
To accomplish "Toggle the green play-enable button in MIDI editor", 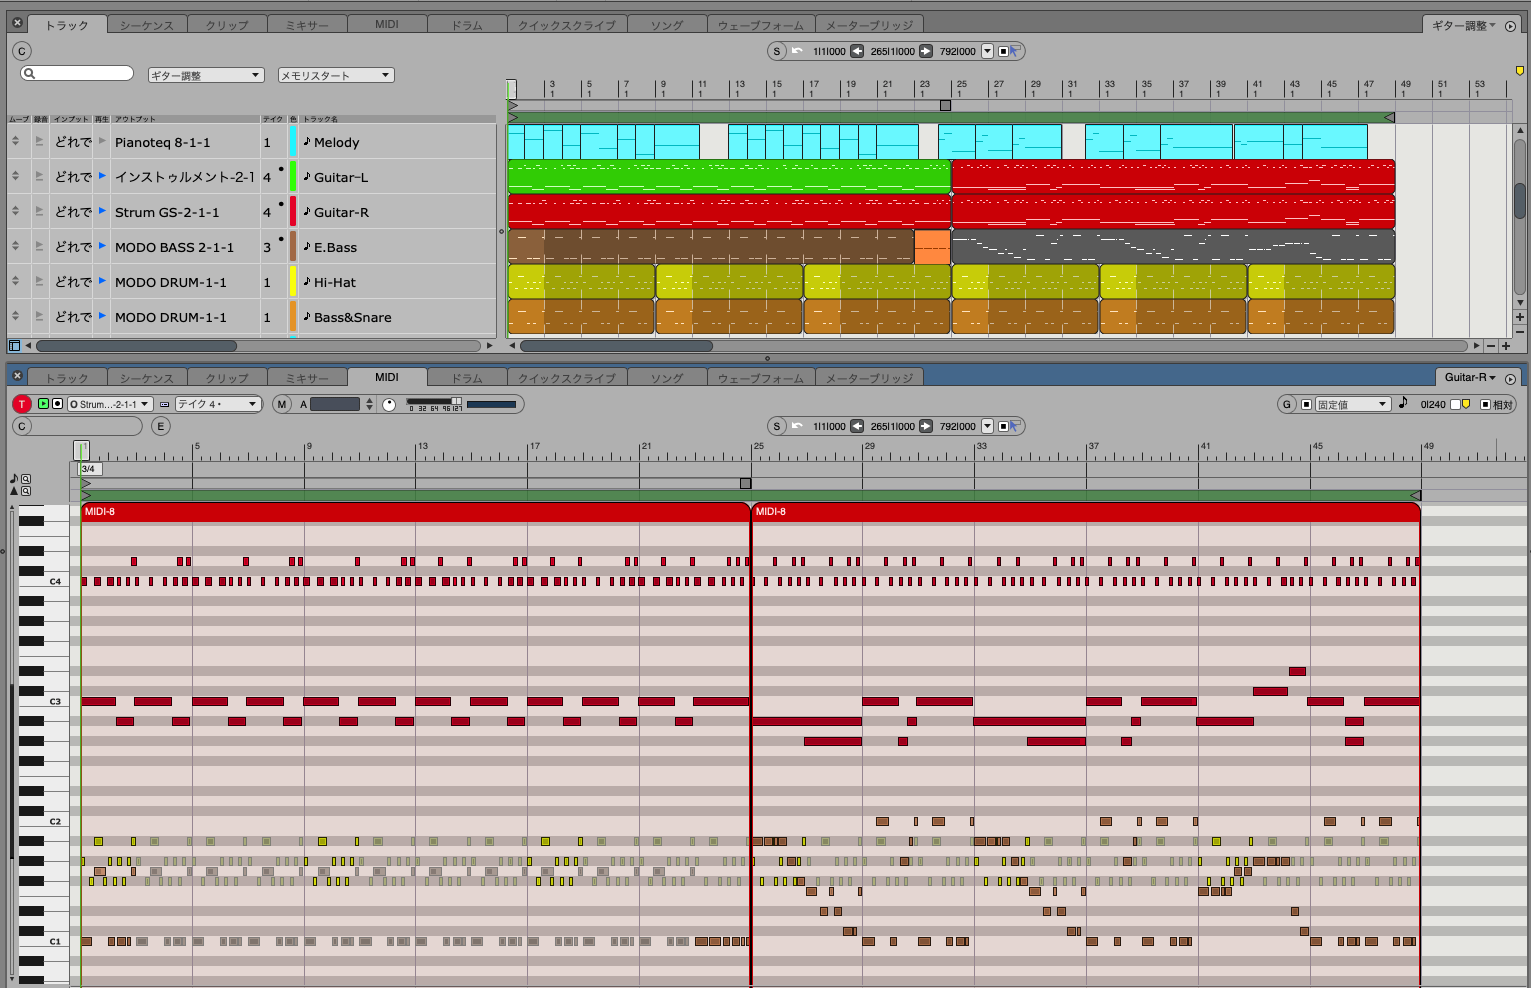I will point(43,404).
